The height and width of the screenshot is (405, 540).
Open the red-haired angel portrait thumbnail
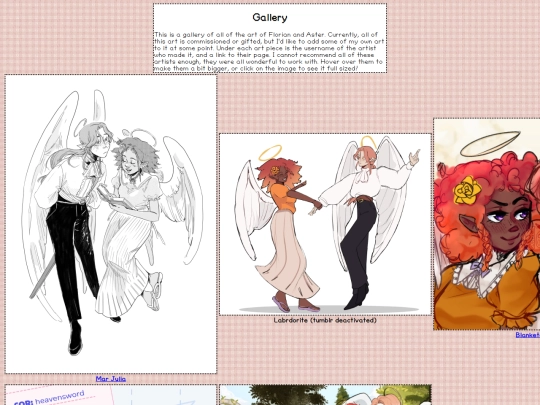click(487, 224)
